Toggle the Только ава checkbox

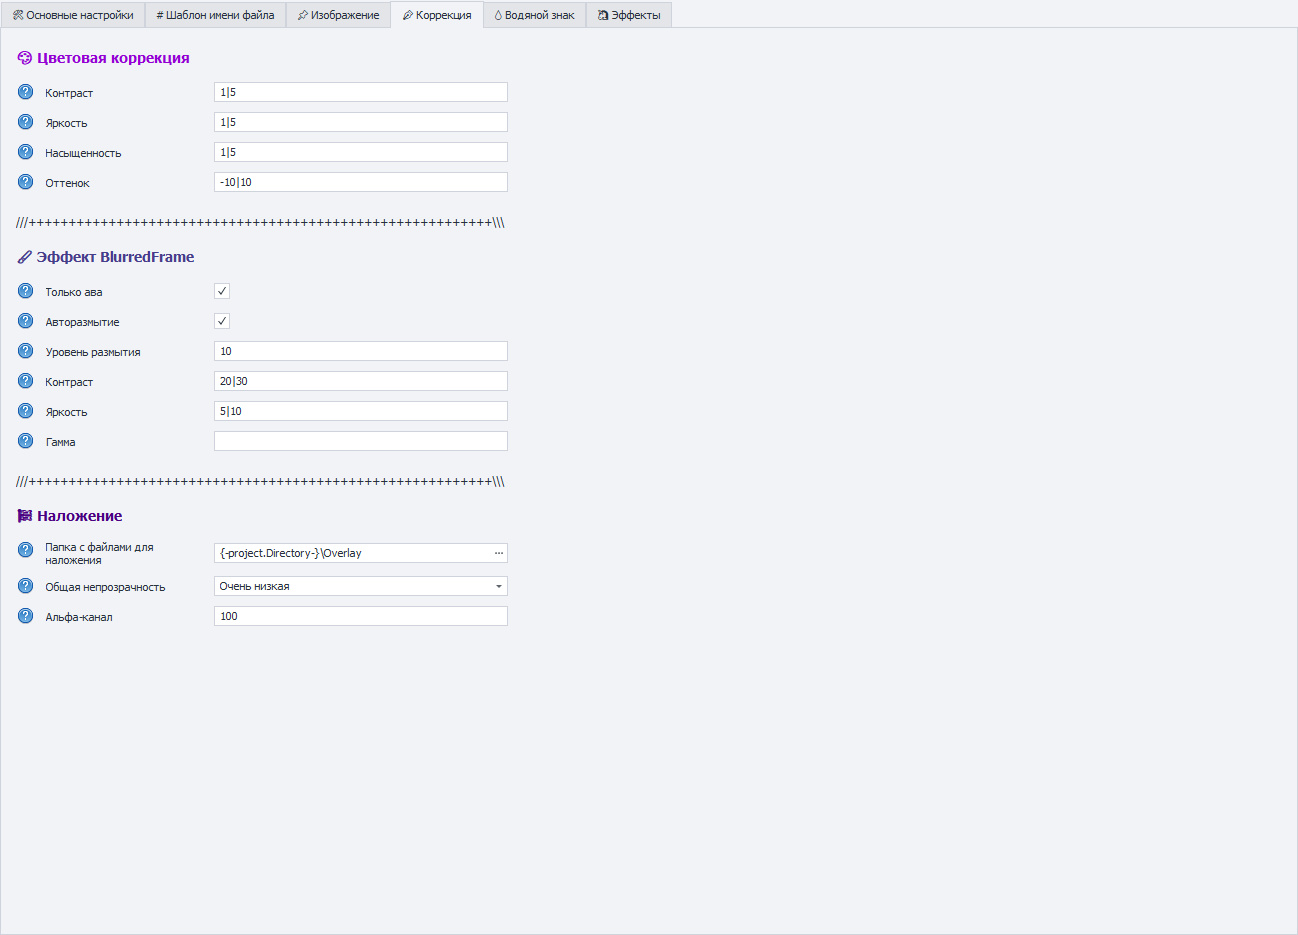(222, 291)
